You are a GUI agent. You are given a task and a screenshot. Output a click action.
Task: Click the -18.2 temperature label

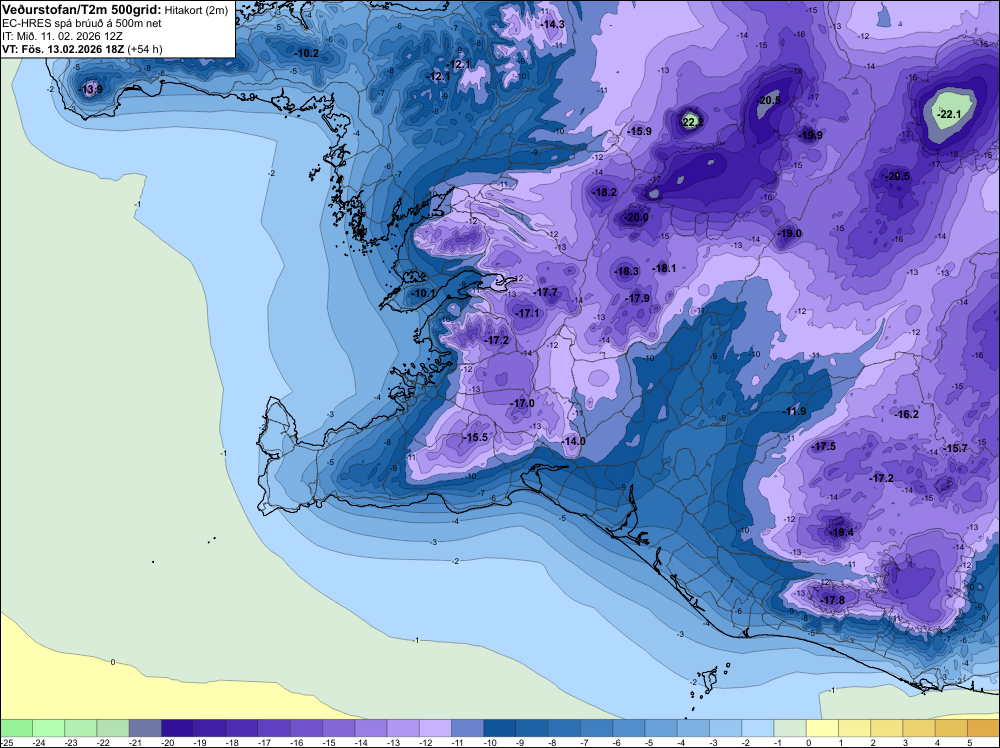tap(605, 192)
